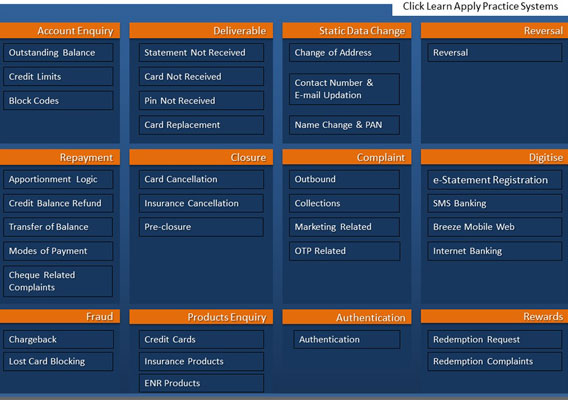Select the Credit Limits button
Screen dimensions: 568x400
click(x=58, y=77)
